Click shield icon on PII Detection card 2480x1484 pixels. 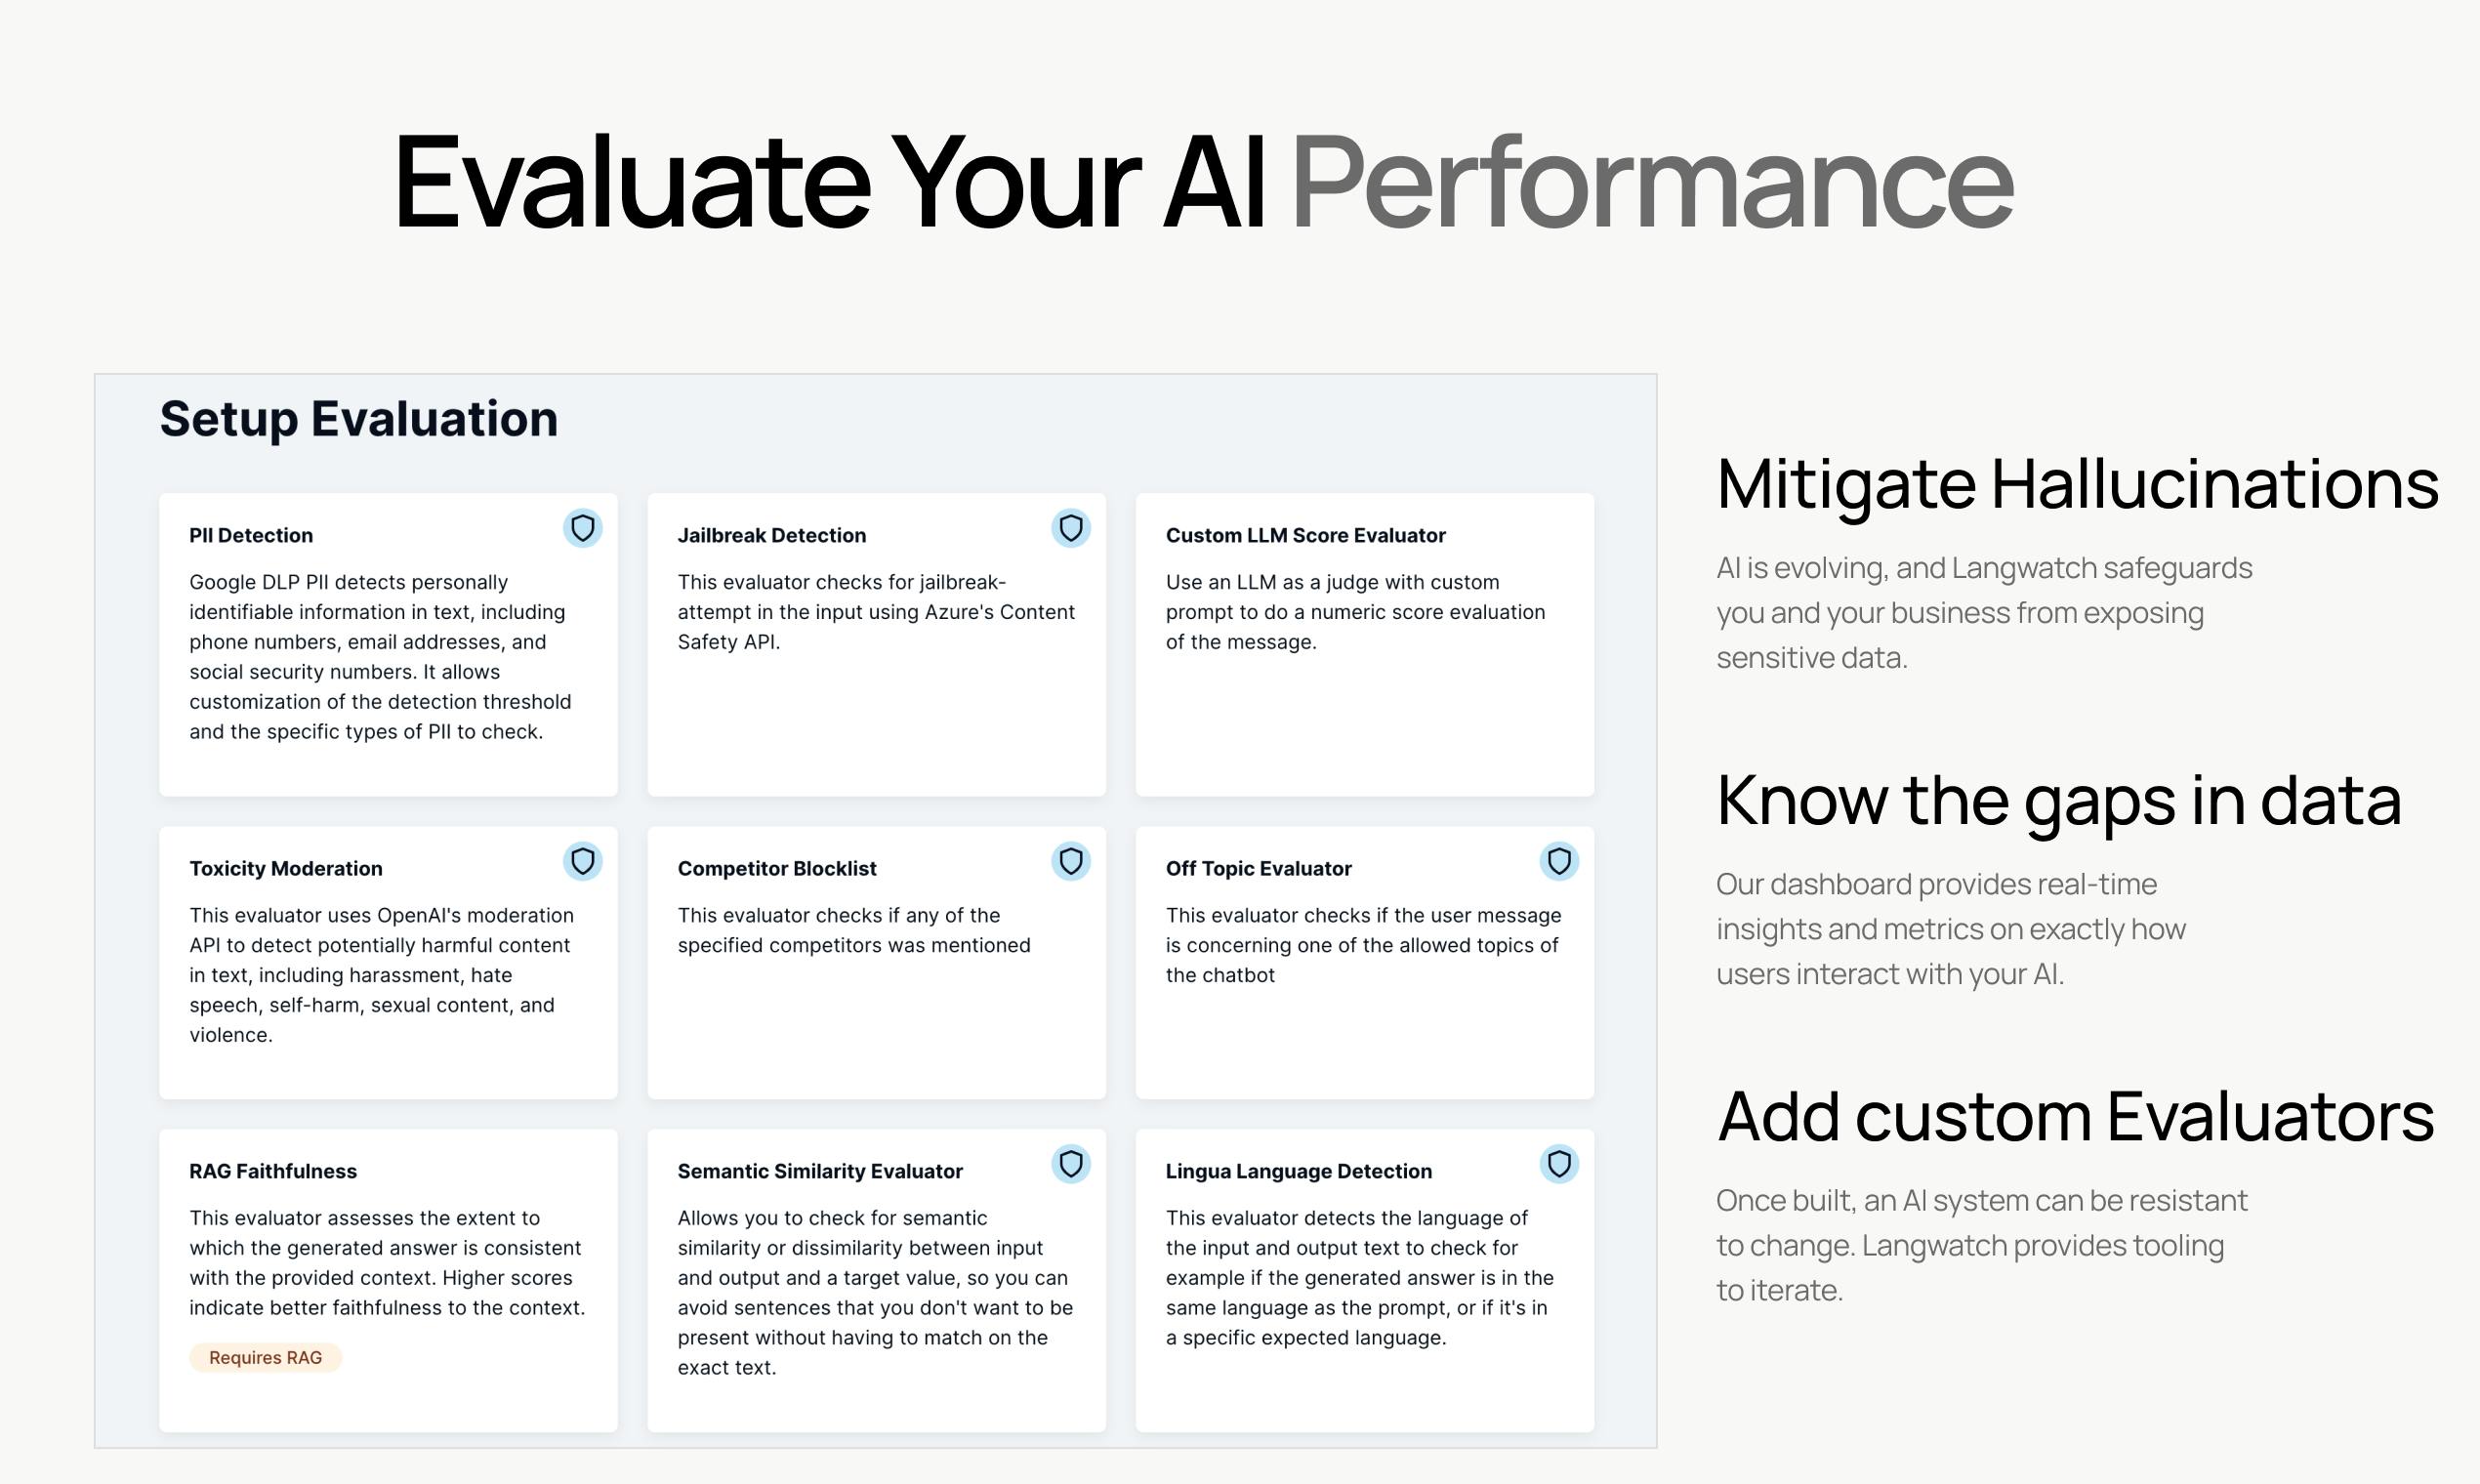pyautogui.click(x=582, y=528)
